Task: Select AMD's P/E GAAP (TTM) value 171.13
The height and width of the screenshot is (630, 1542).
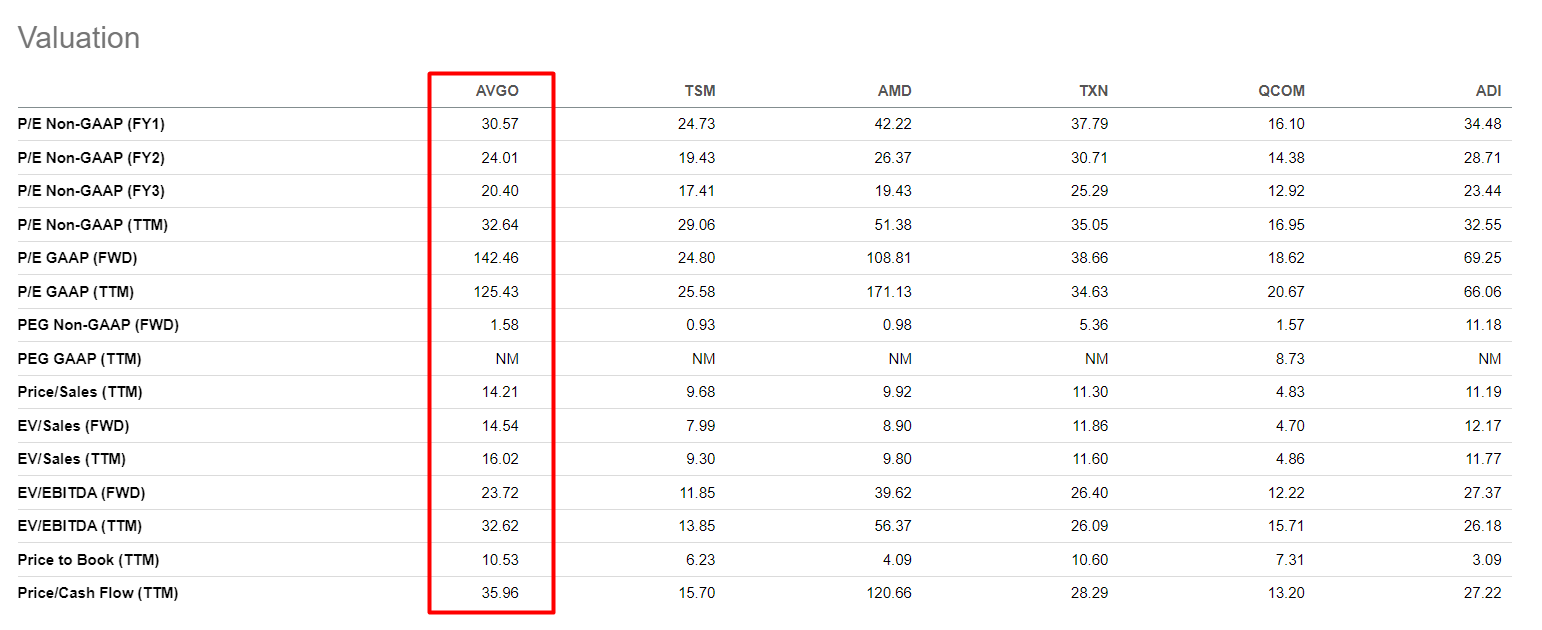Action: click(889, 292)
